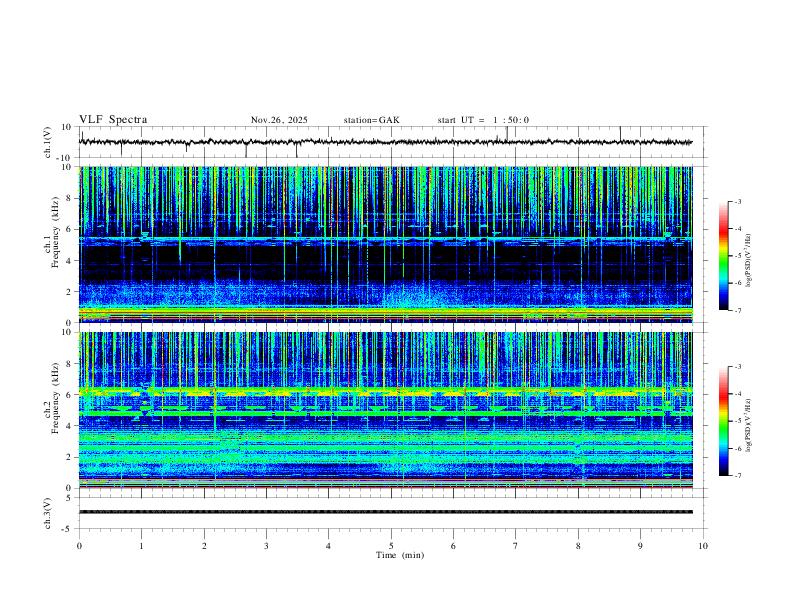Click the "9" tick on the time axis

pos(640,546)
